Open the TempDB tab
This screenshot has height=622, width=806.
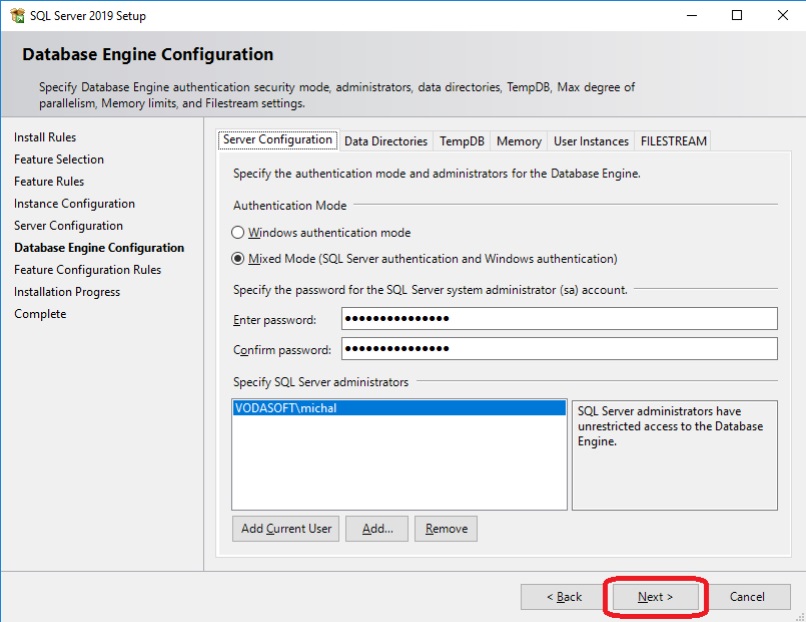[x=461, y=141]
